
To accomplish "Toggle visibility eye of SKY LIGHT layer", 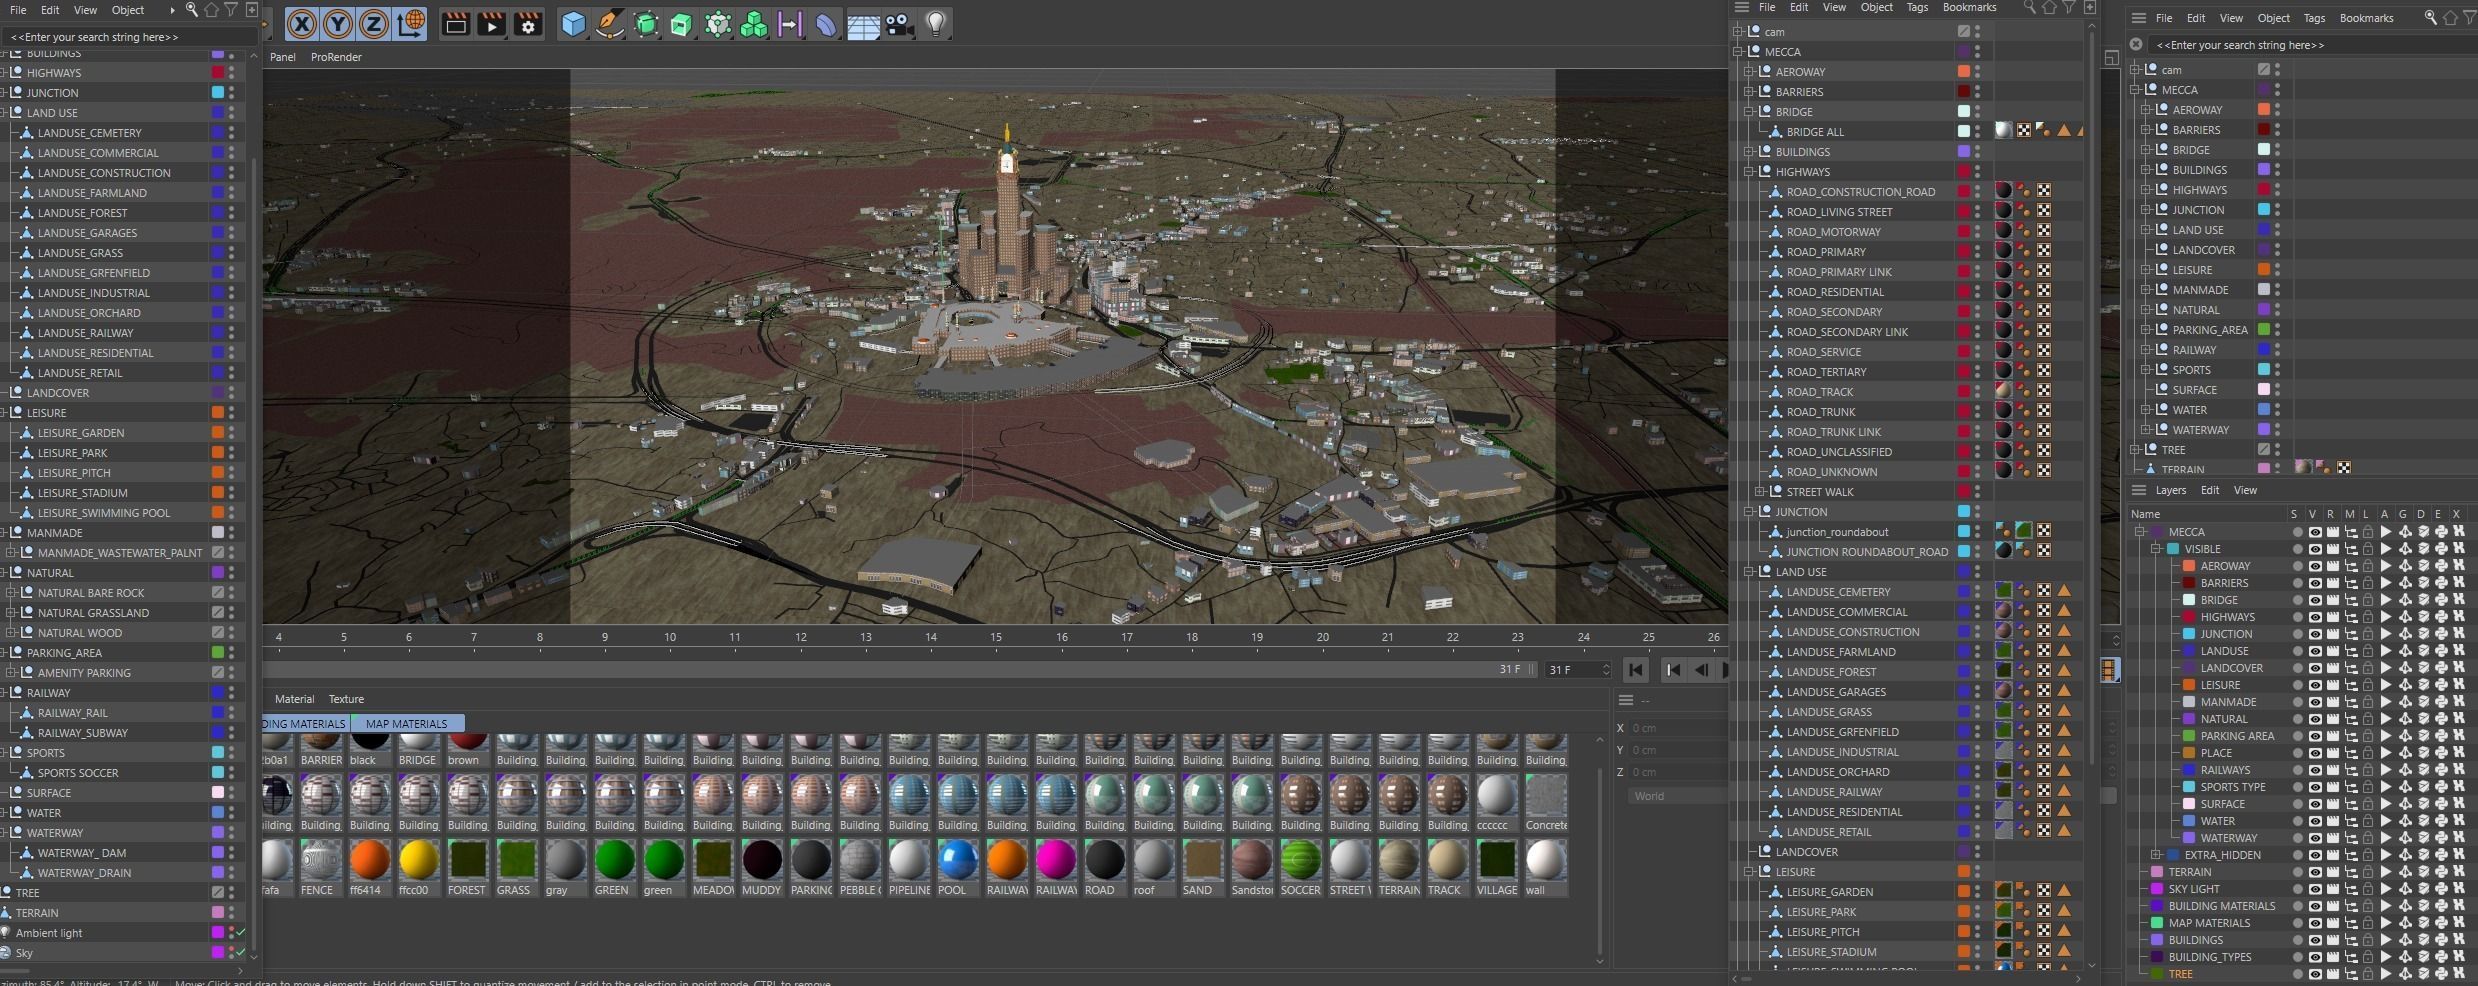I will click(2315, 889).
